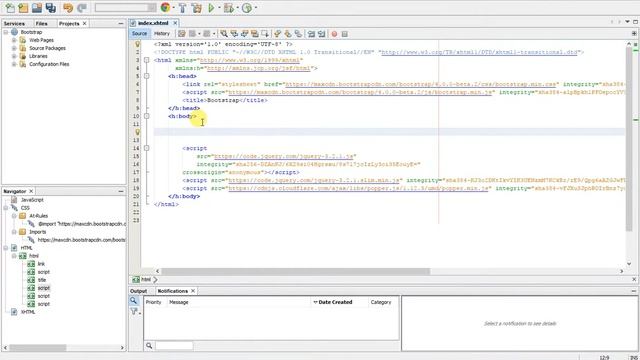Viewport: 640px width, 360px height.
Task: Click the Open Project toolbar icon
Action: (x=37, y=7)
